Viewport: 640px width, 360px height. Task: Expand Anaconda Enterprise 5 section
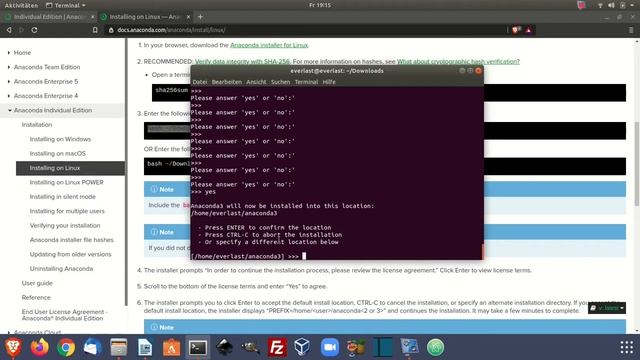coord(9,82)
